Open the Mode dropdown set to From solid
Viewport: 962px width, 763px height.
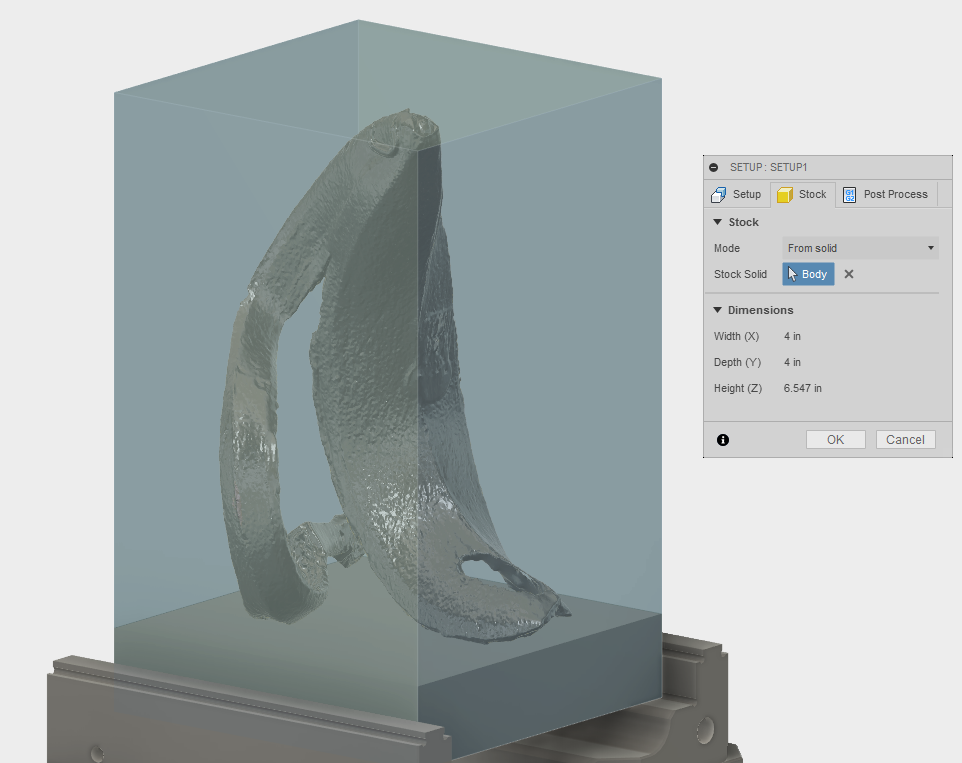tap(860, 248)
